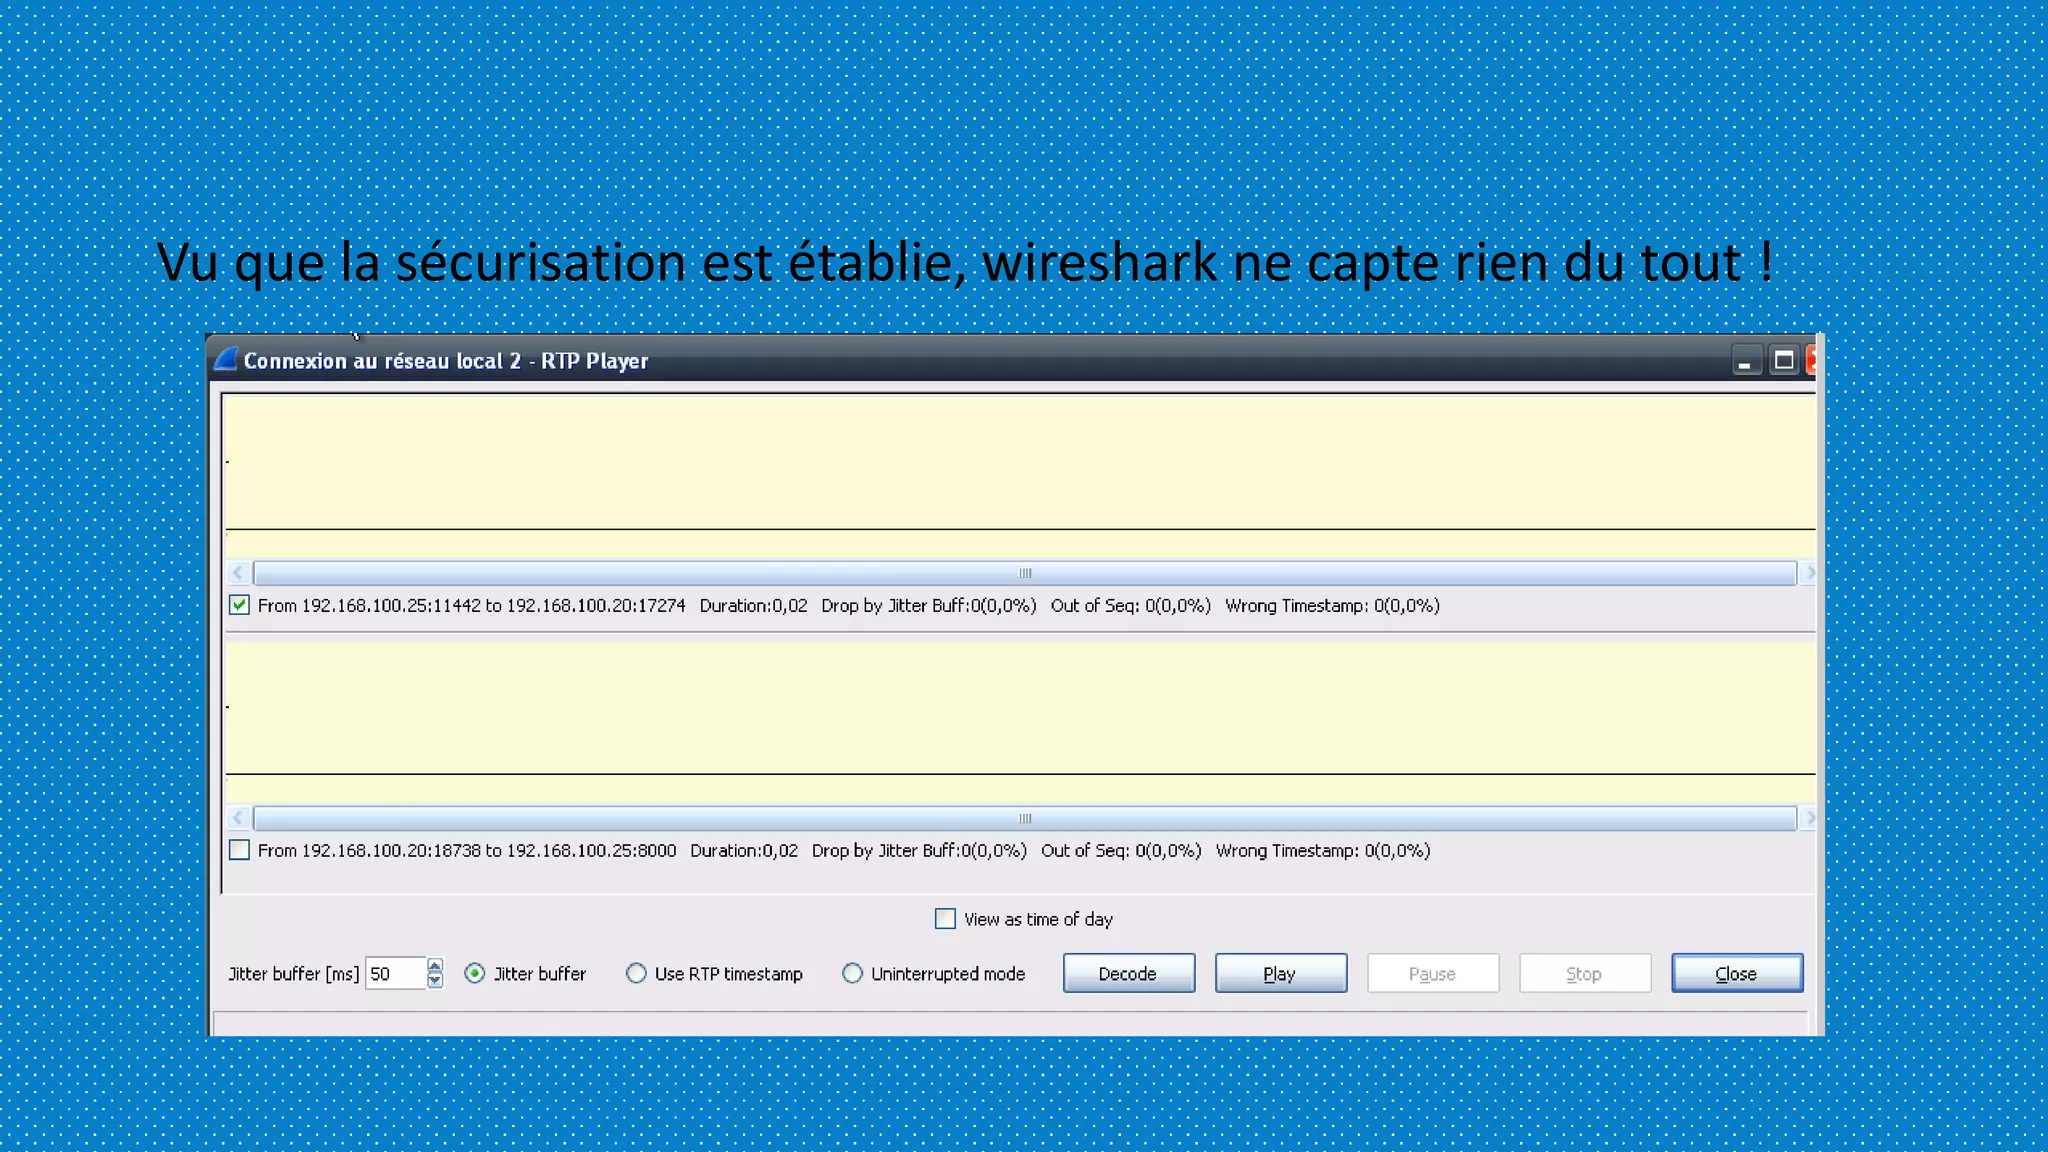Click the second stream's horizontal scrollbar thumb
The width and height of the screenshot is (2048, 1152).
pos(1025,818)
